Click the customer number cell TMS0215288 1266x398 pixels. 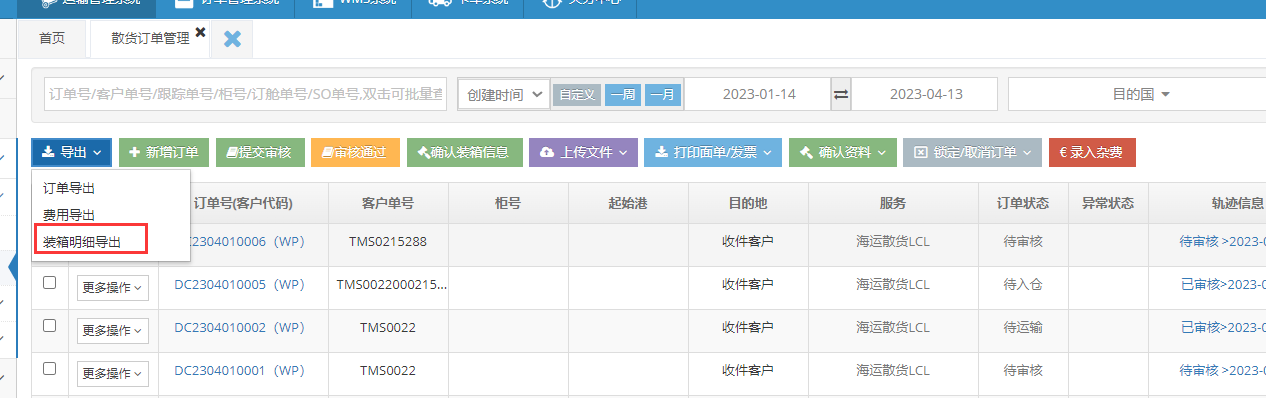tap(388, 241)
